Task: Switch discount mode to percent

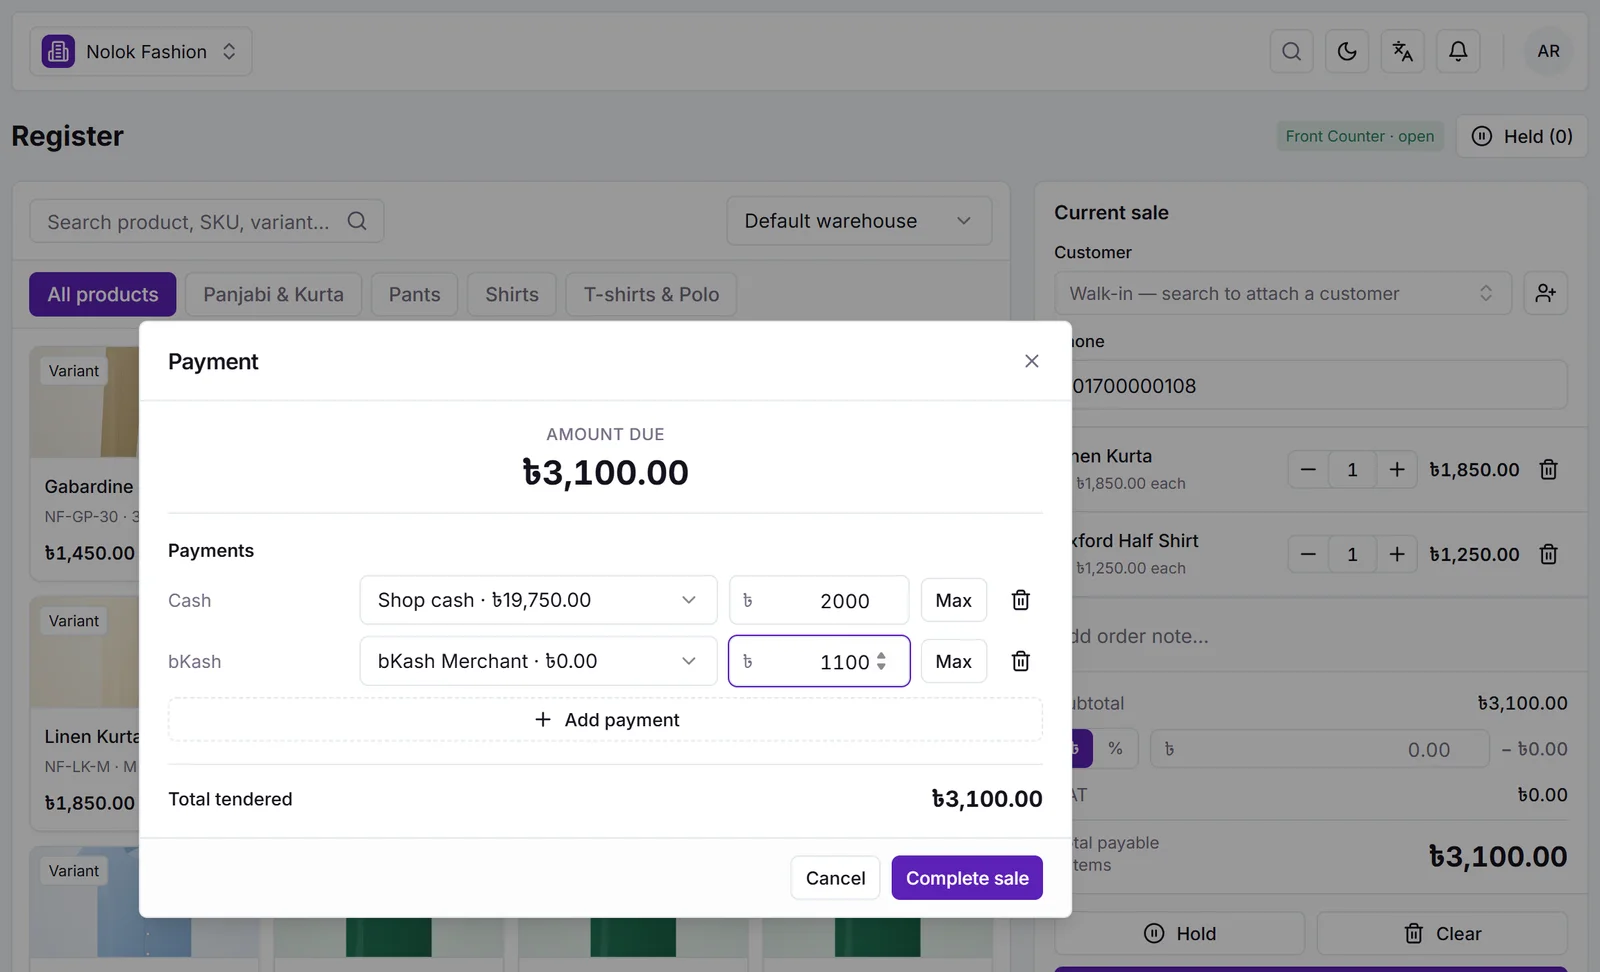Action: tap(1115, 748)
